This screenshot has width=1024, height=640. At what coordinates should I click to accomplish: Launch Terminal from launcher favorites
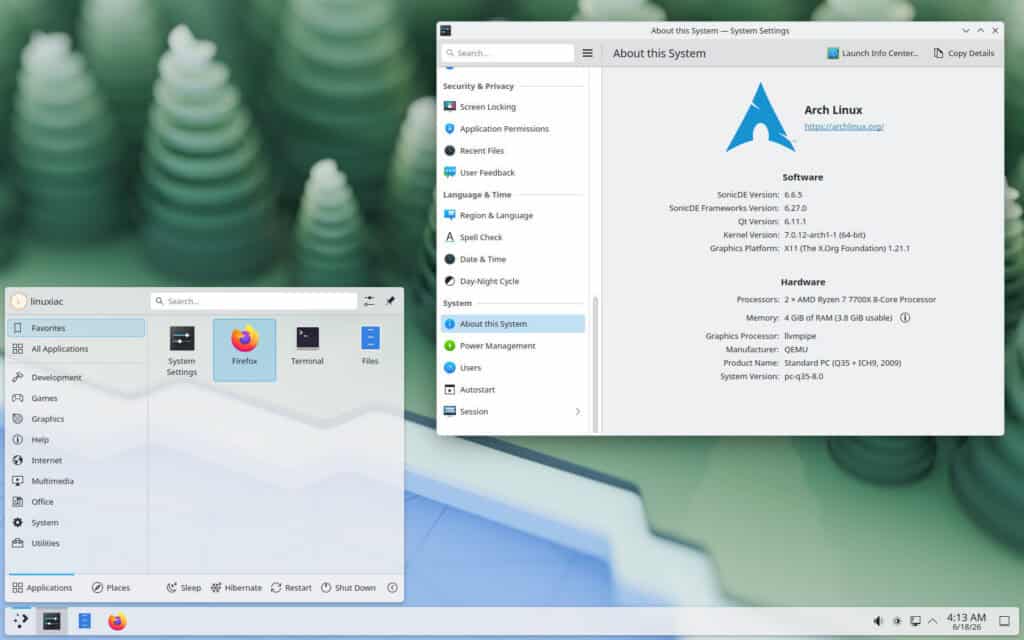pos(307,350)
